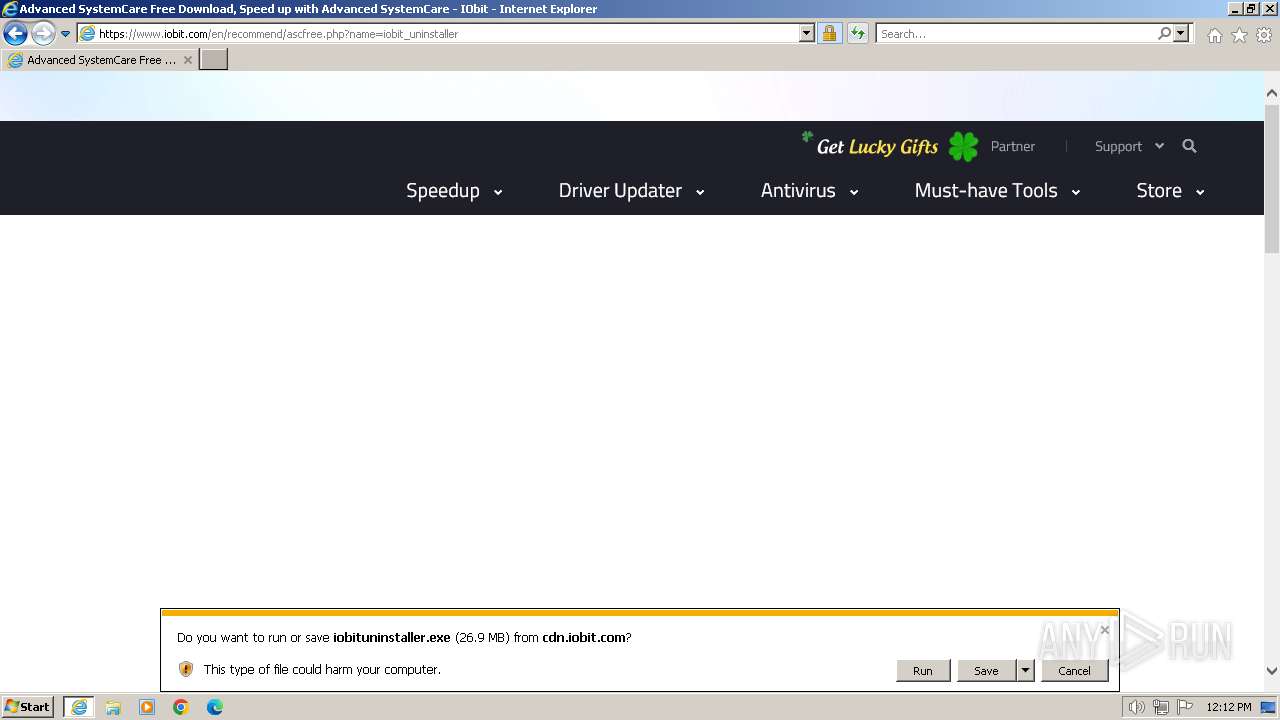The image size is (1280, 720).
Task: Click the website search magnifier icon
Action: point(1189,146)
